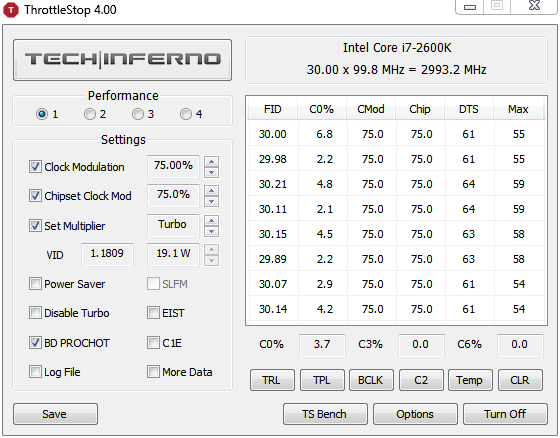
Task: Toggle the Set Multiplier checkbox
Action: pos(35,225)
